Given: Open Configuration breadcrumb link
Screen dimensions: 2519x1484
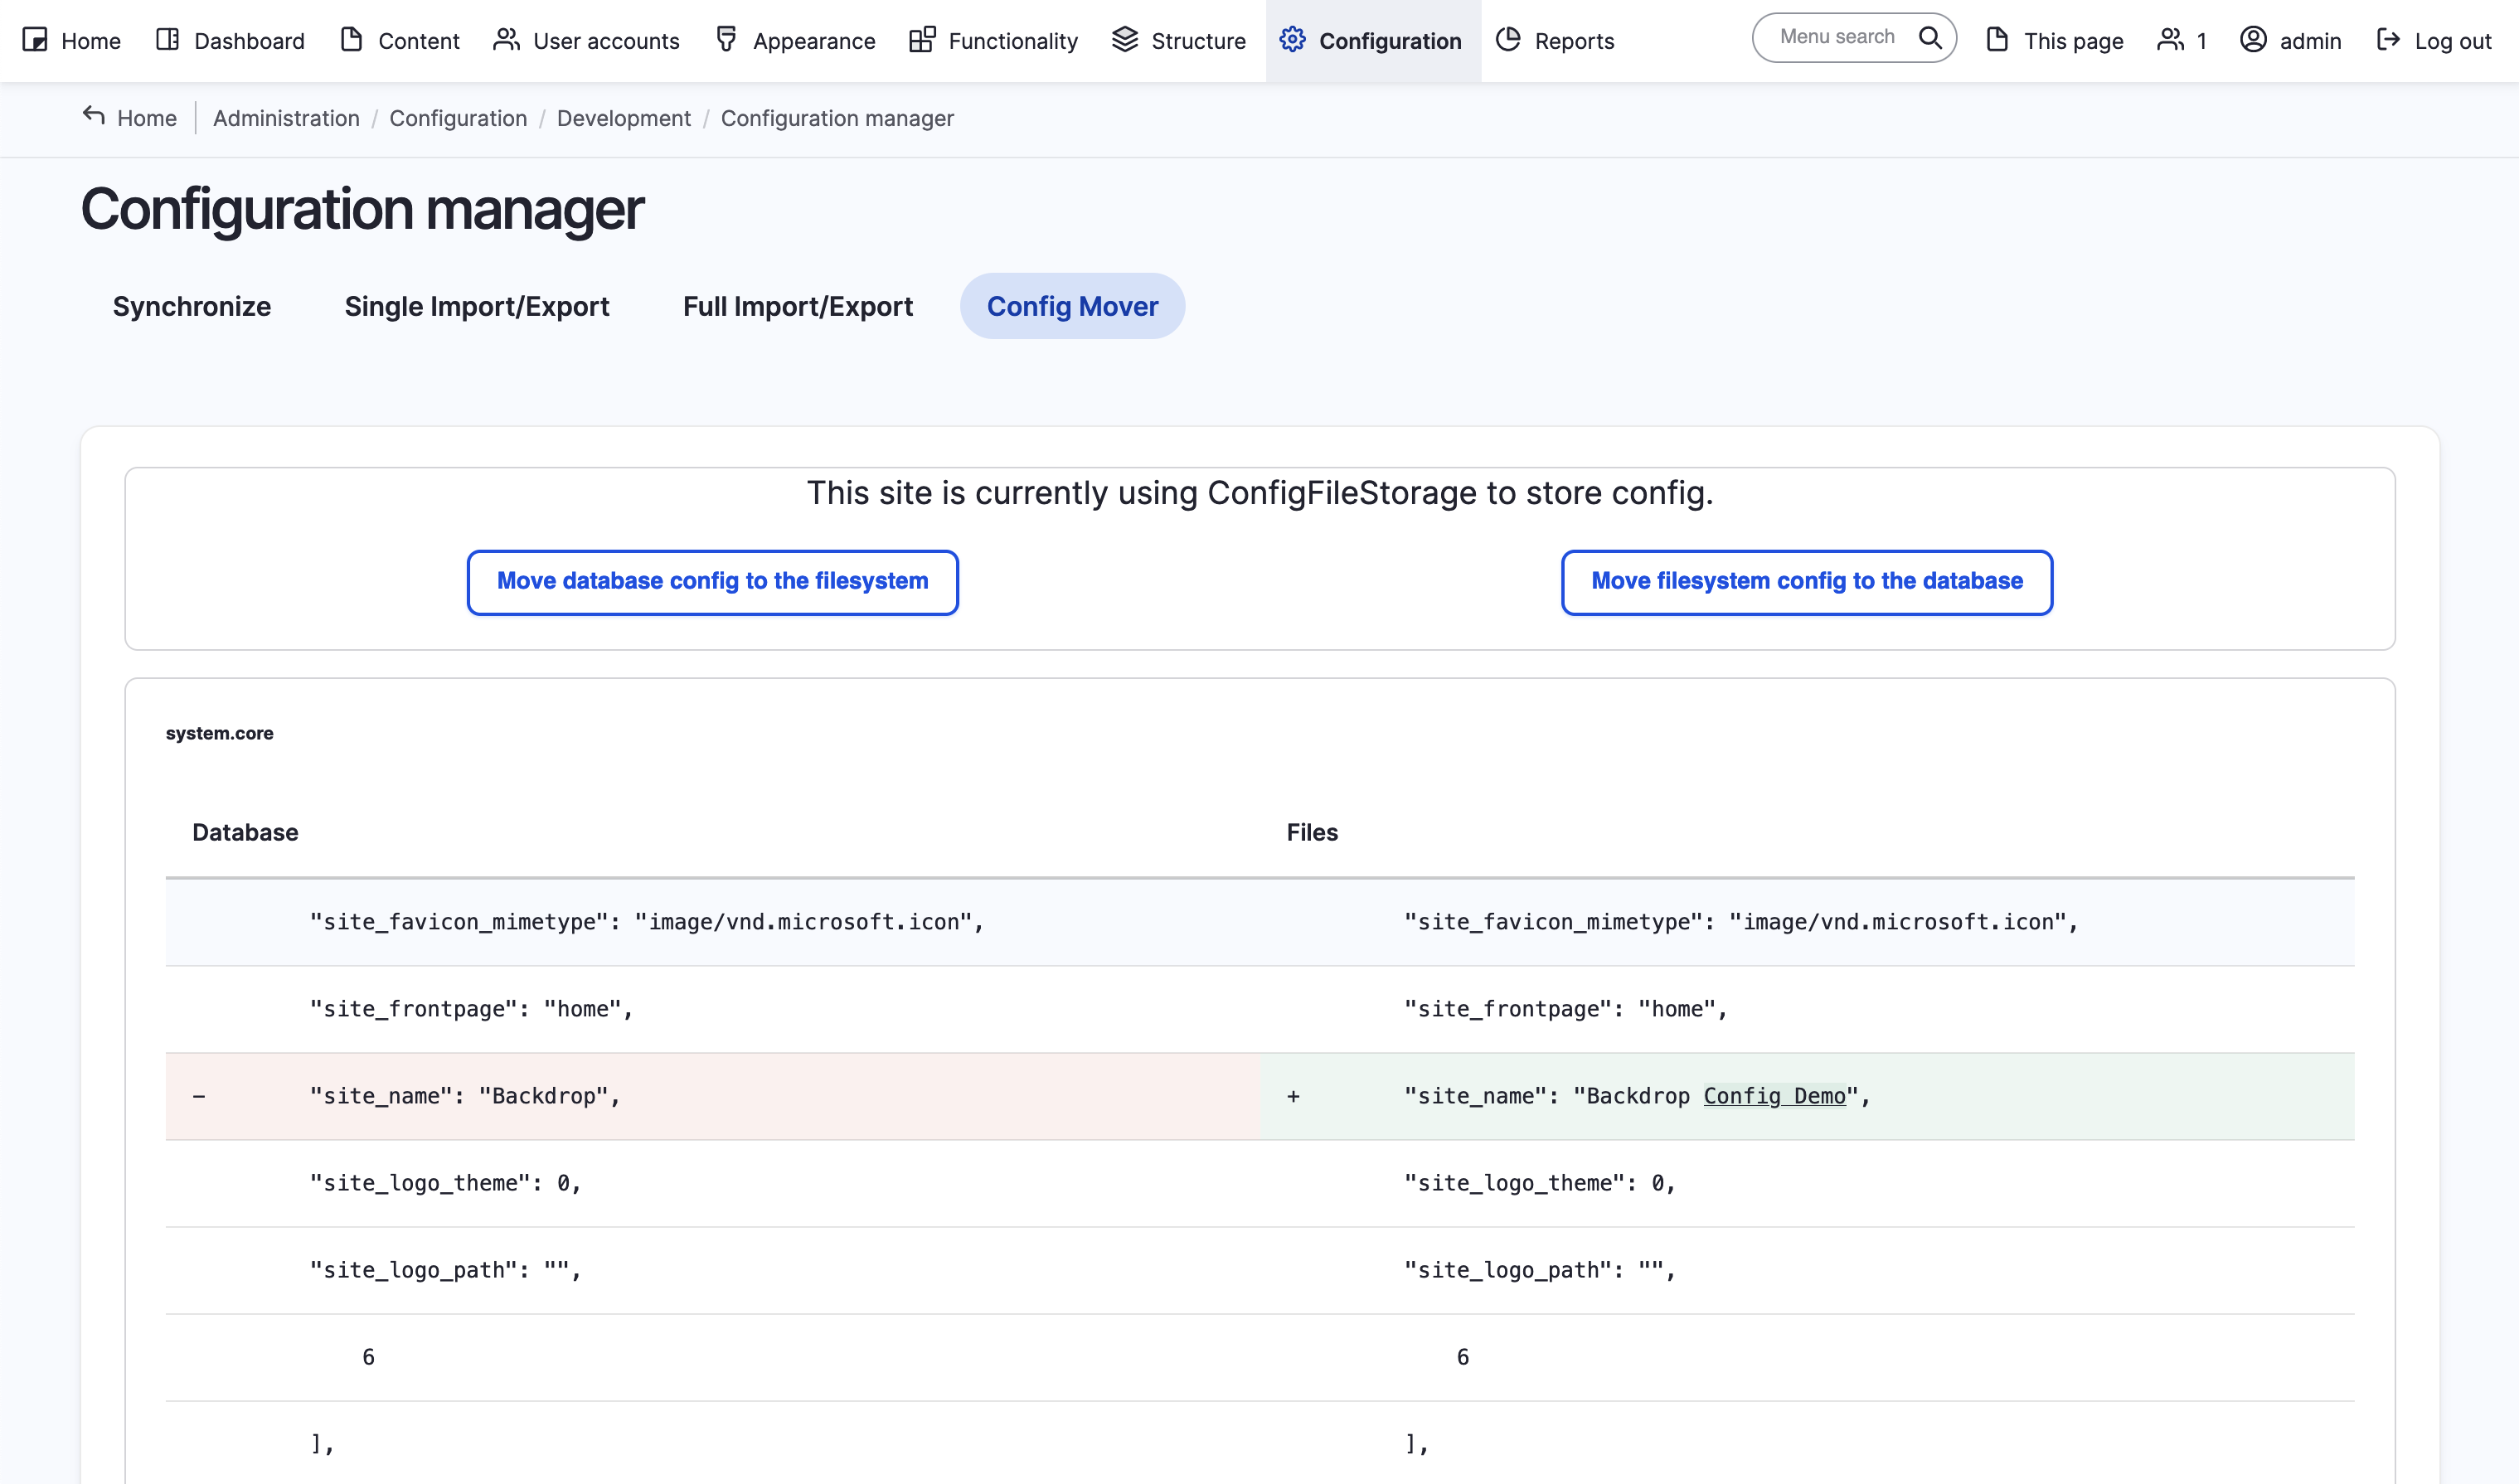Looking at the screenshot, I should click(x=458, y=118).
